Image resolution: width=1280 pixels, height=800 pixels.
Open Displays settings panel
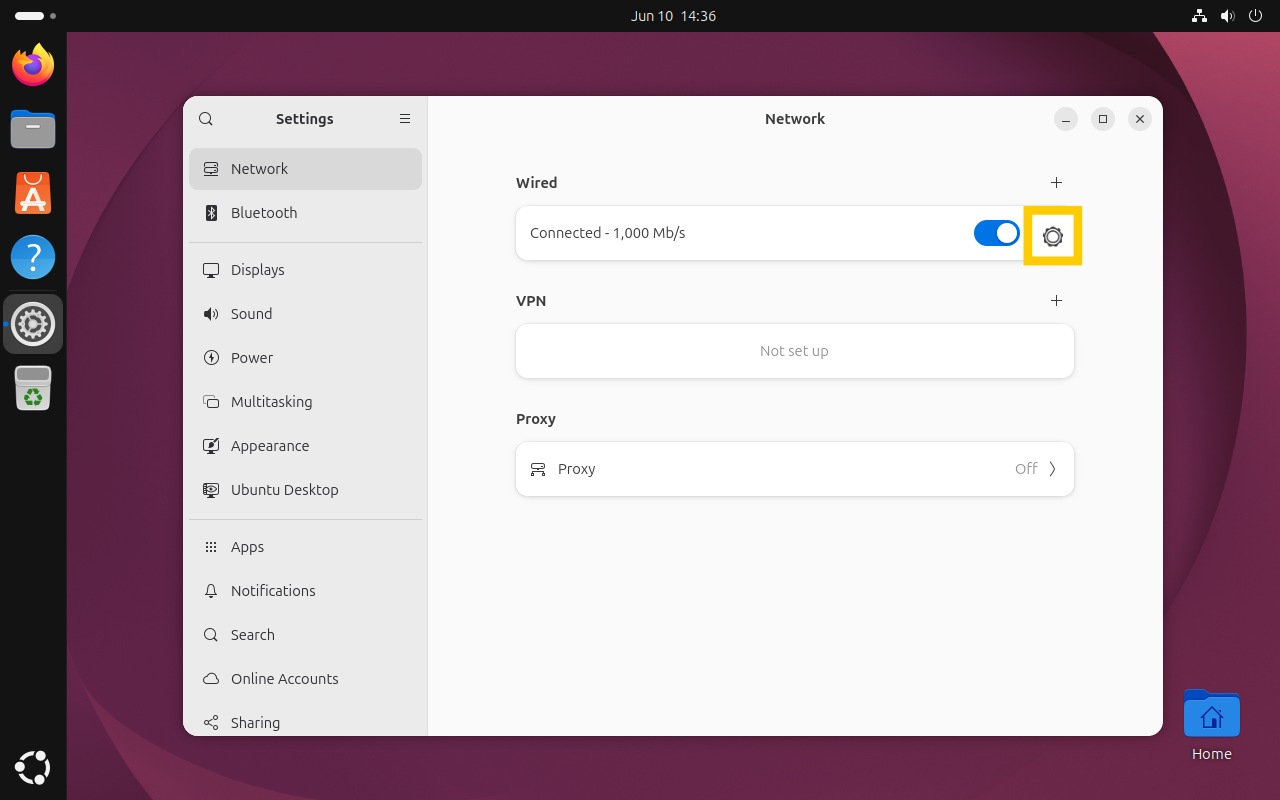[305, 270]
